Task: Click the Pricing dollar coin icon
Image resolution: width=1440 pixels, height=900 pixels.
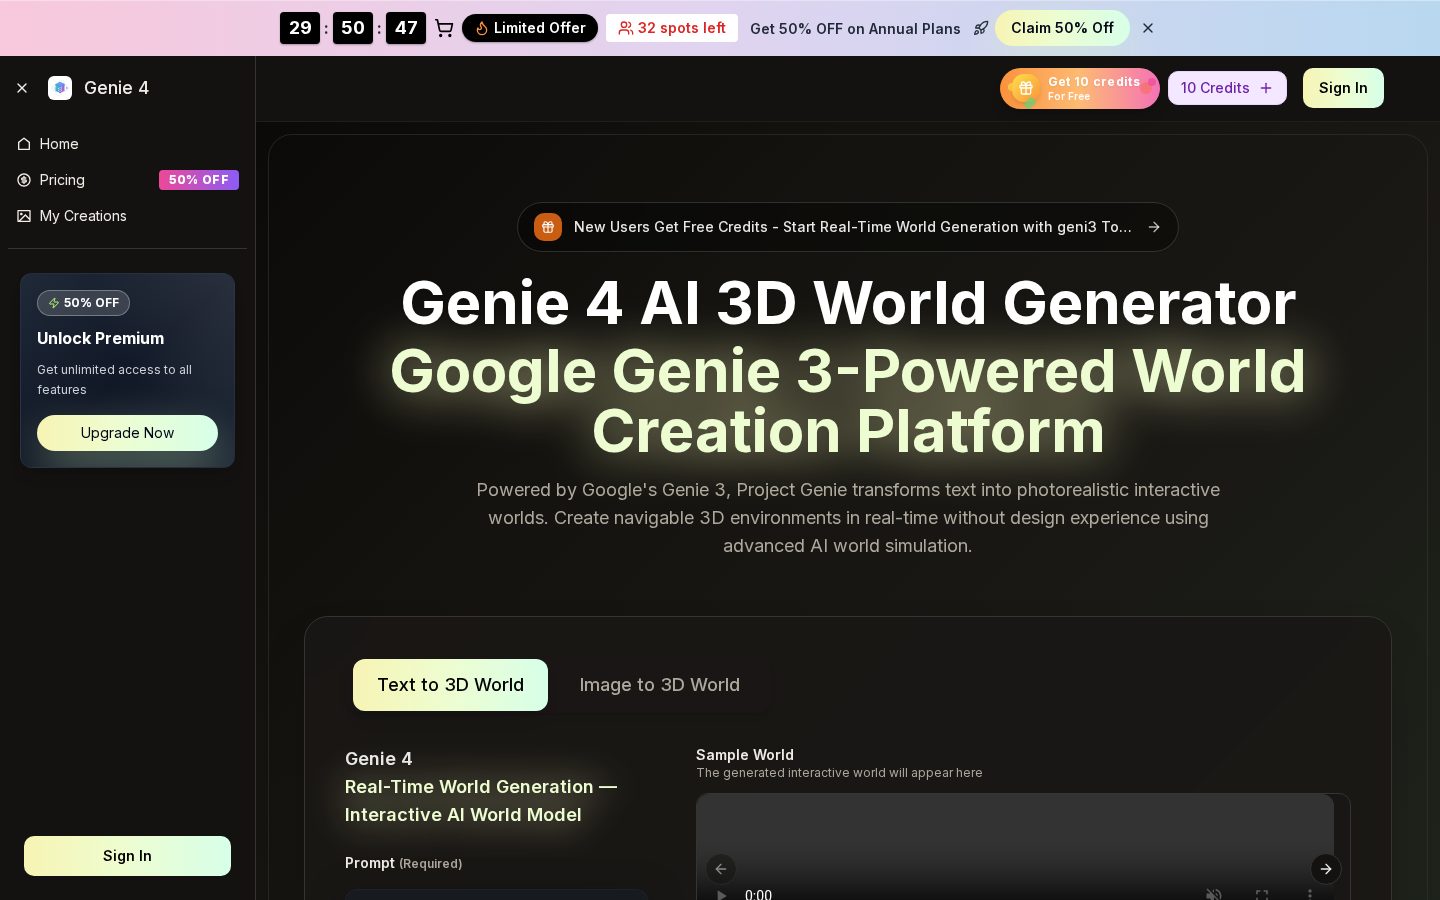Action: coord(24,180)
